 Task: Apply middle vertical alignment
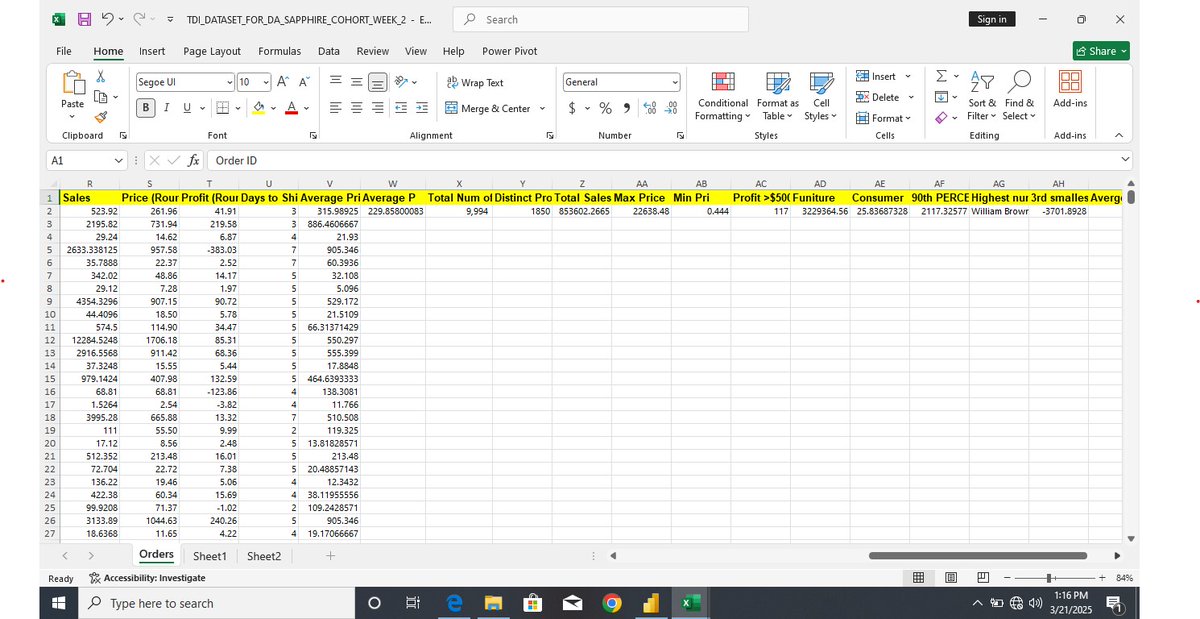[355, 83]
